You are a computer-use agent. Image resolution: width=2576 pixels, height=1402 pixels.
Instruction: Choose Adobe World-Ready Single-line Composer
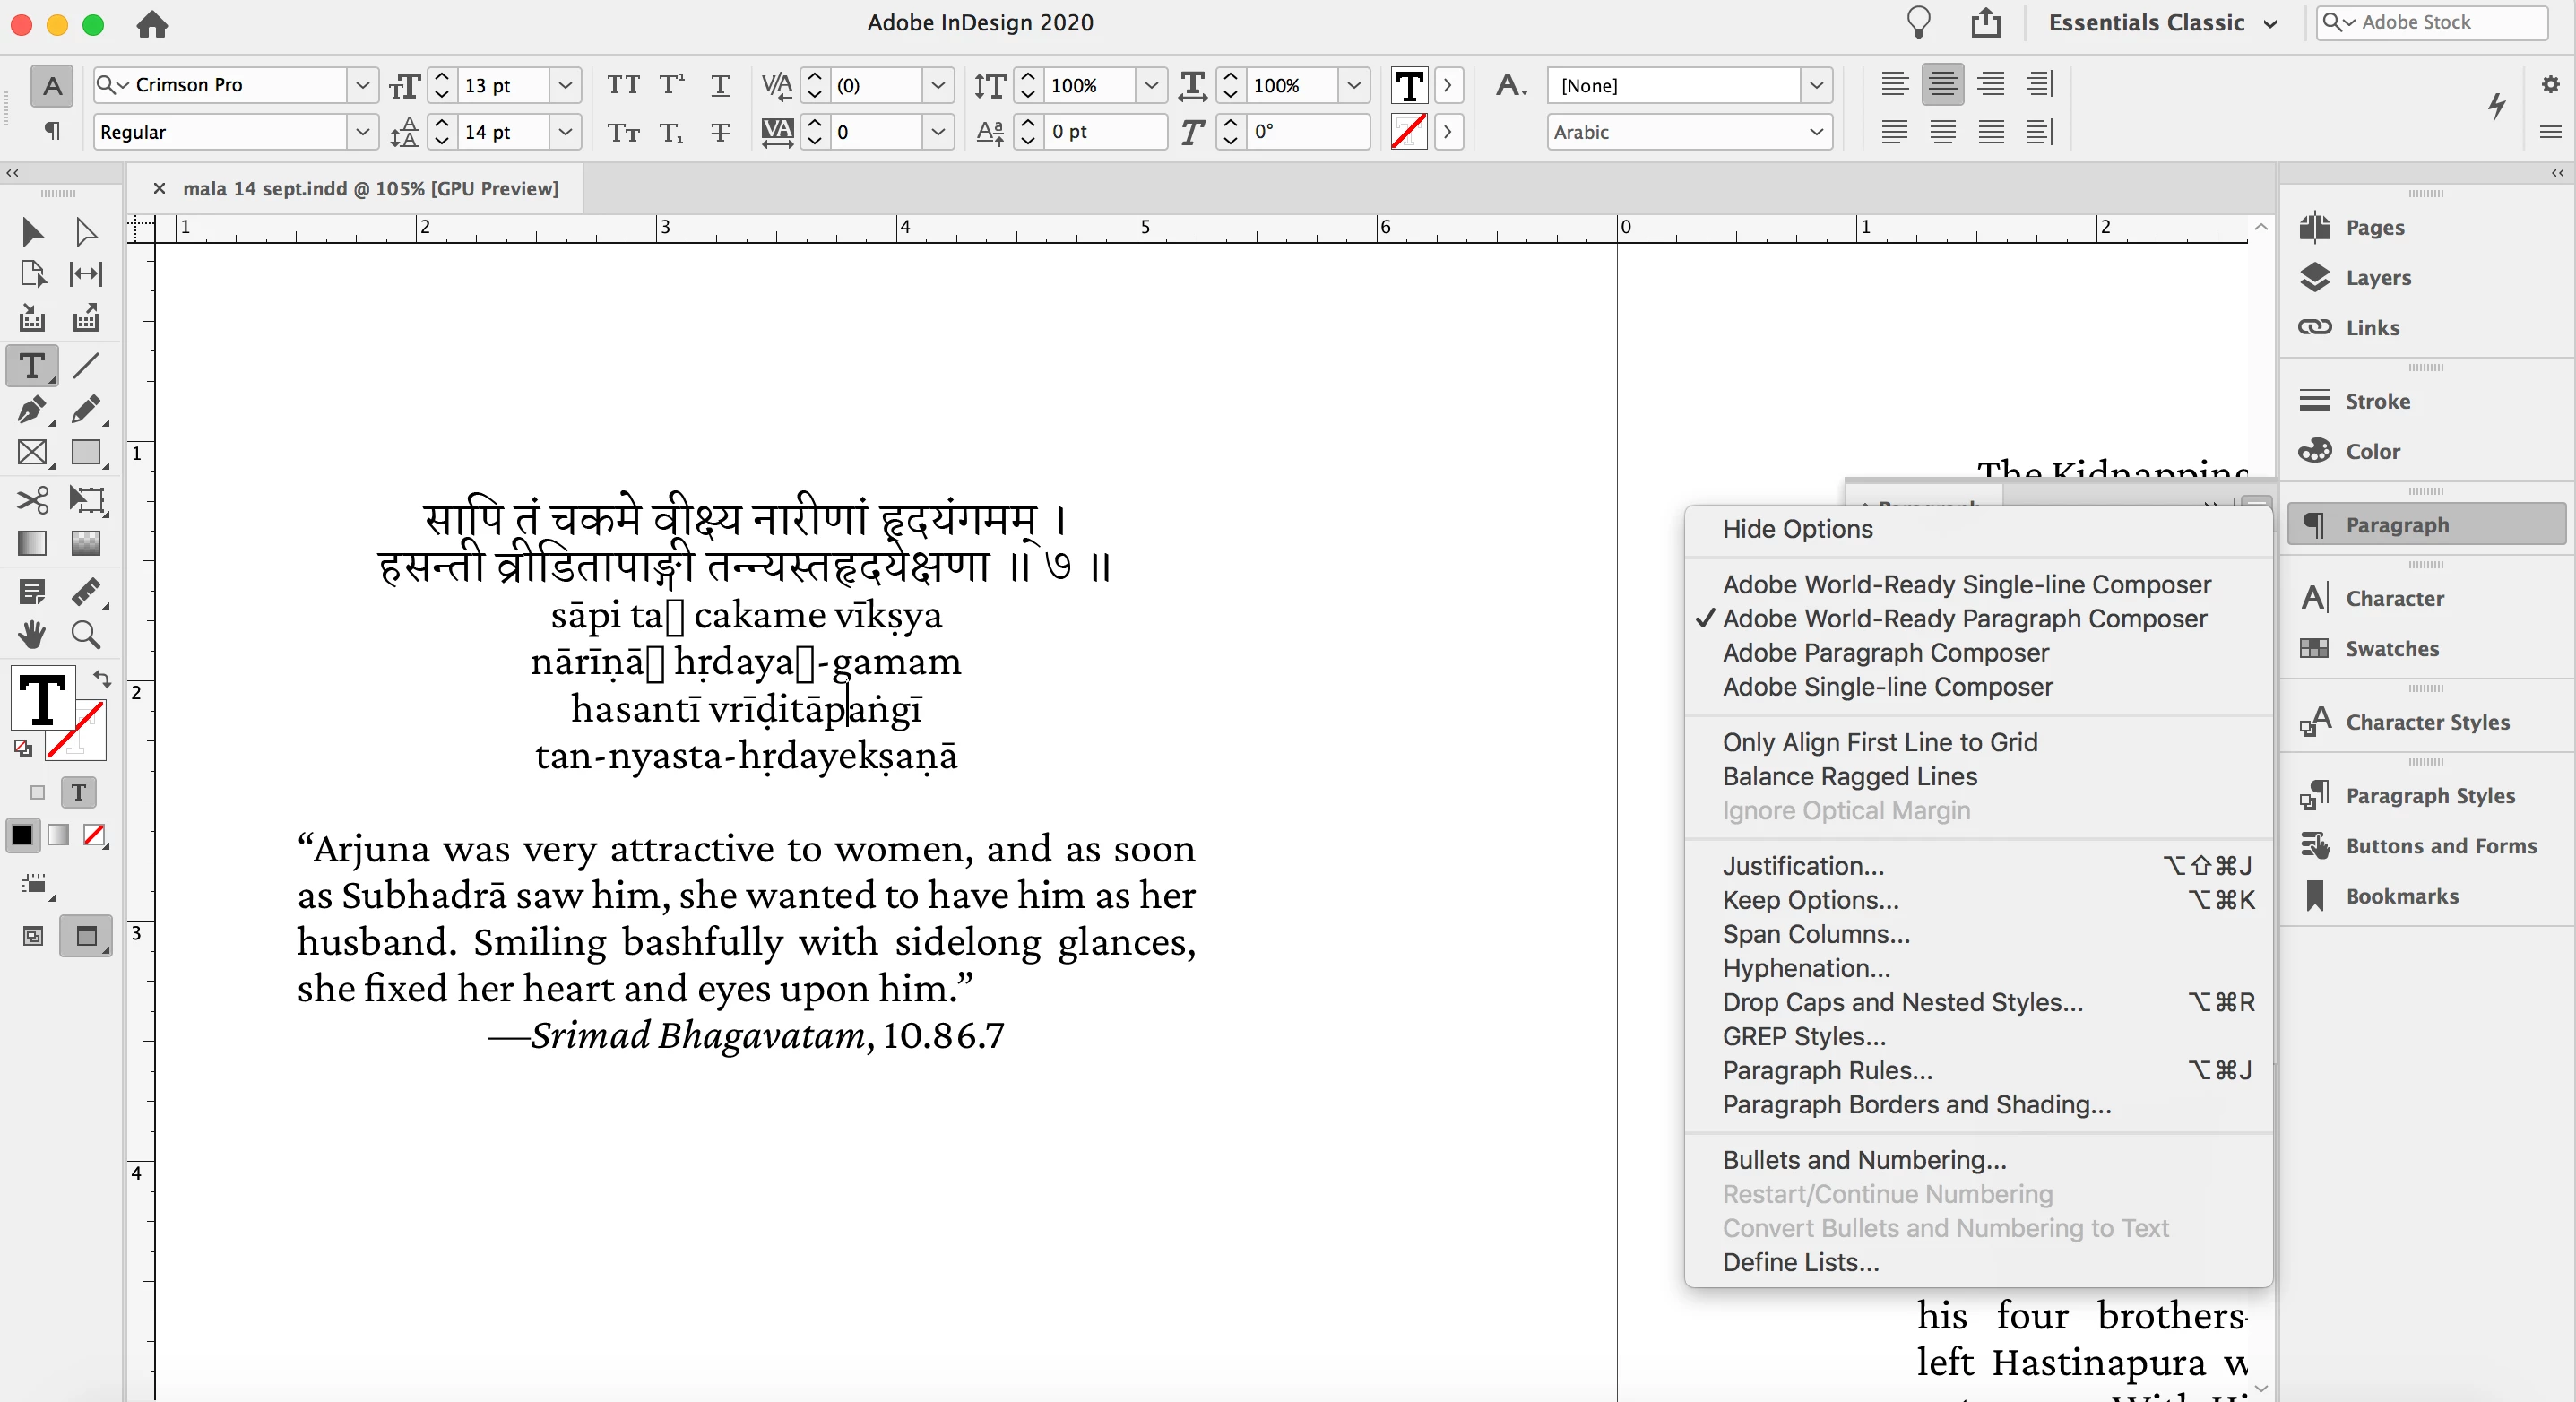(1966, 584)
